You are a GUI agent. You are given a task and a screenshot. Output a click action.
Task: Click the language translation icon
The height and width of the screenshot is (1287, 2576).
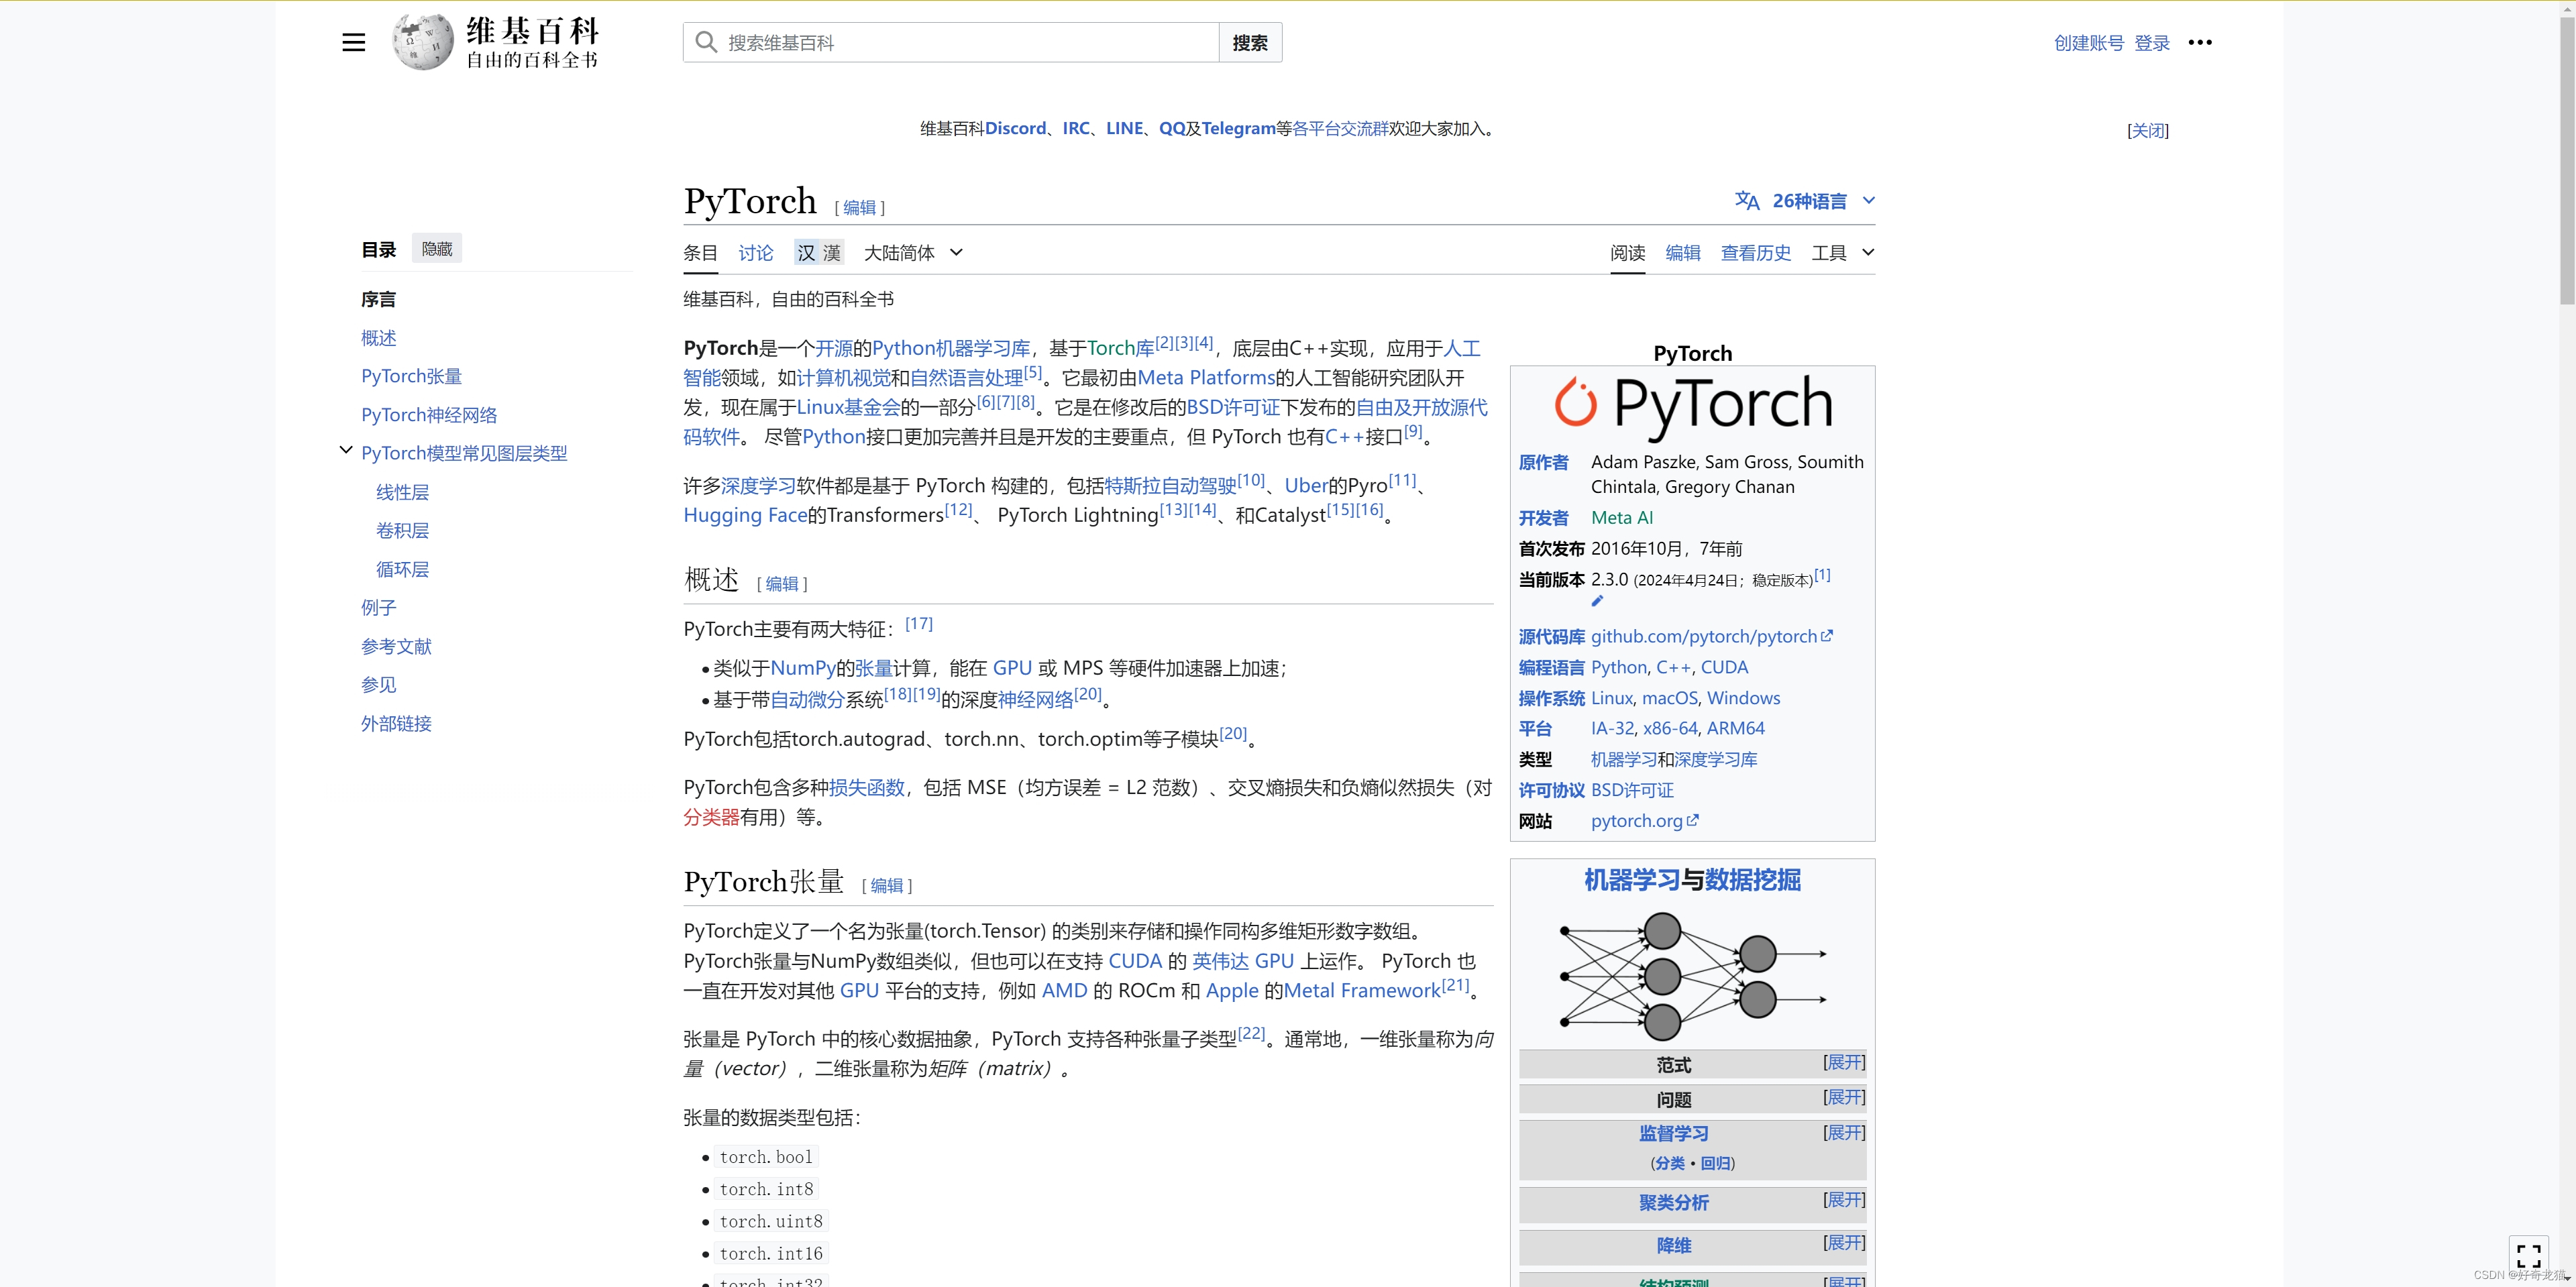(1747, 201)
